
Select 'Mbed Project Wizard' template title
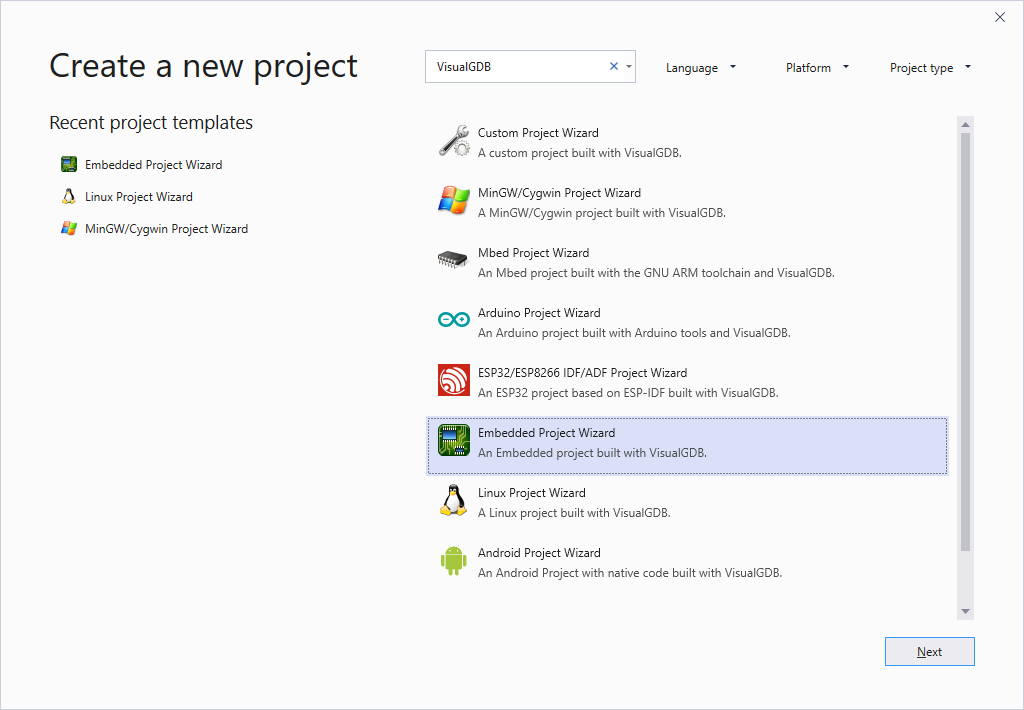tap(534, 253)
